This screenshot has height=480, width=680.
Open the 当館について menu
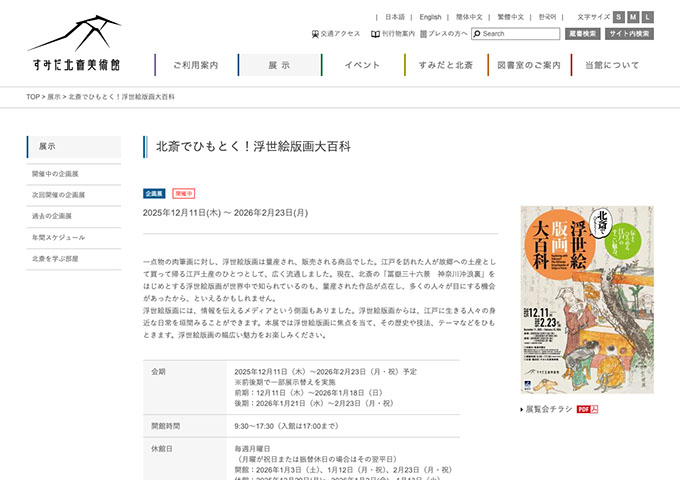[612, 65]
